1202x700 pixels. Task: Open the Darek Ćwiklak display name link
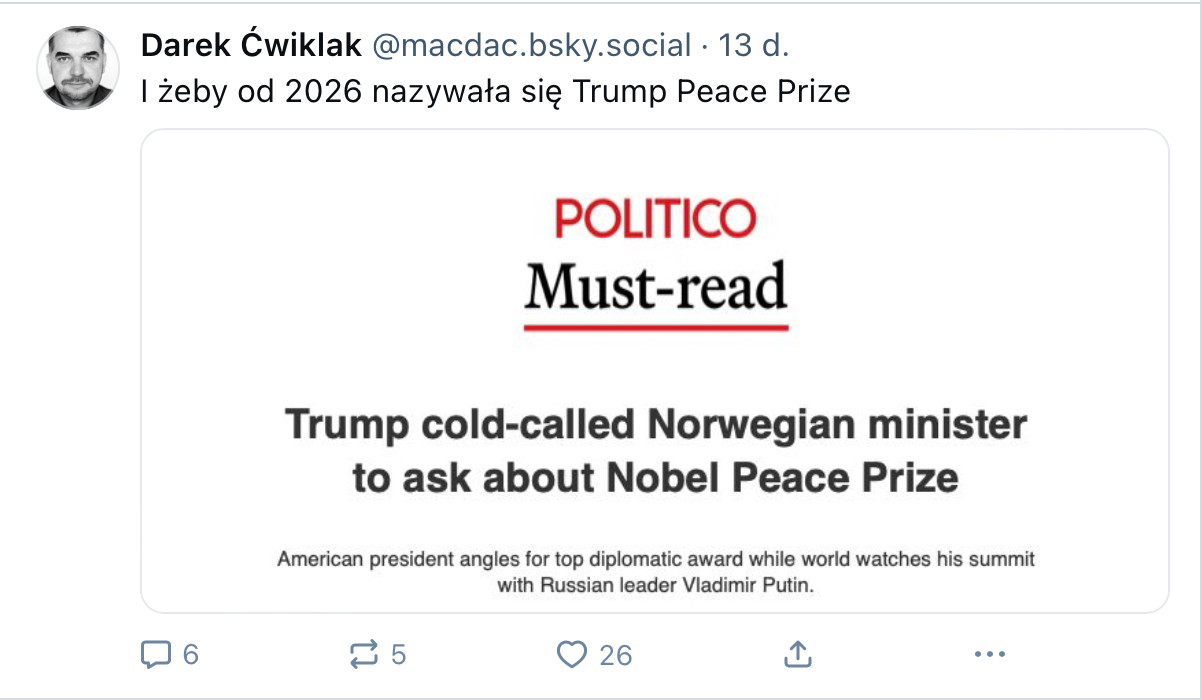pos(252,45)
